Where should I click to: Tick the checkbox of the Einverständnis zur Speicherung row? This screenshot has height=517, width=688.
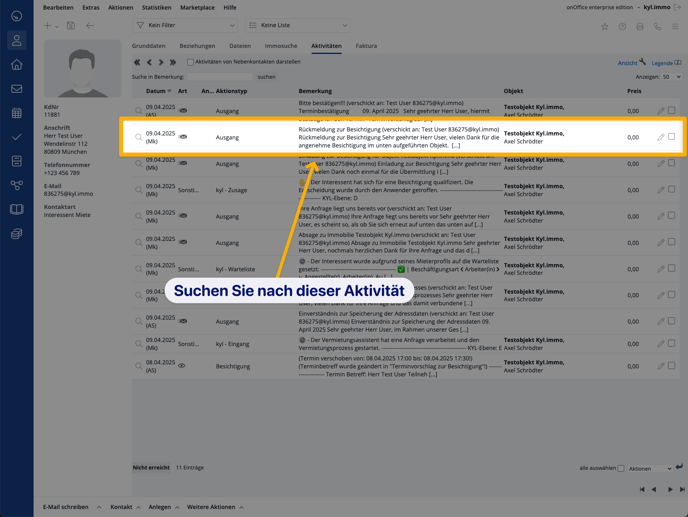(x=671, y=321)
